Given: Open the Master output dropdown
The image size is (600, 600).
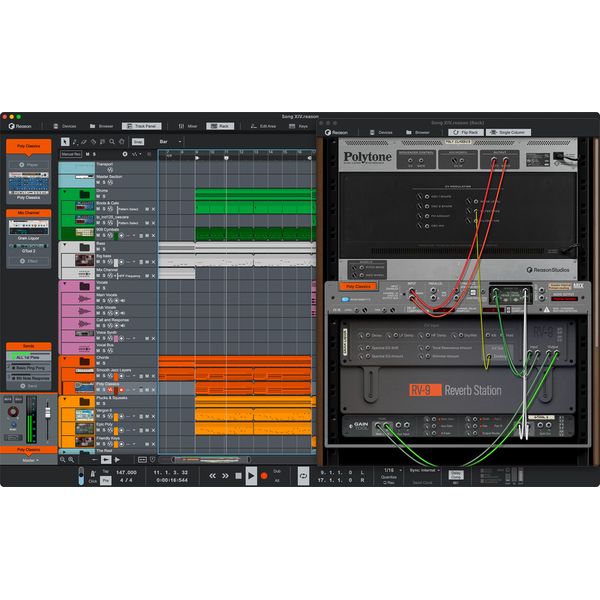Looking at the screenshot, I should point(31,460).
